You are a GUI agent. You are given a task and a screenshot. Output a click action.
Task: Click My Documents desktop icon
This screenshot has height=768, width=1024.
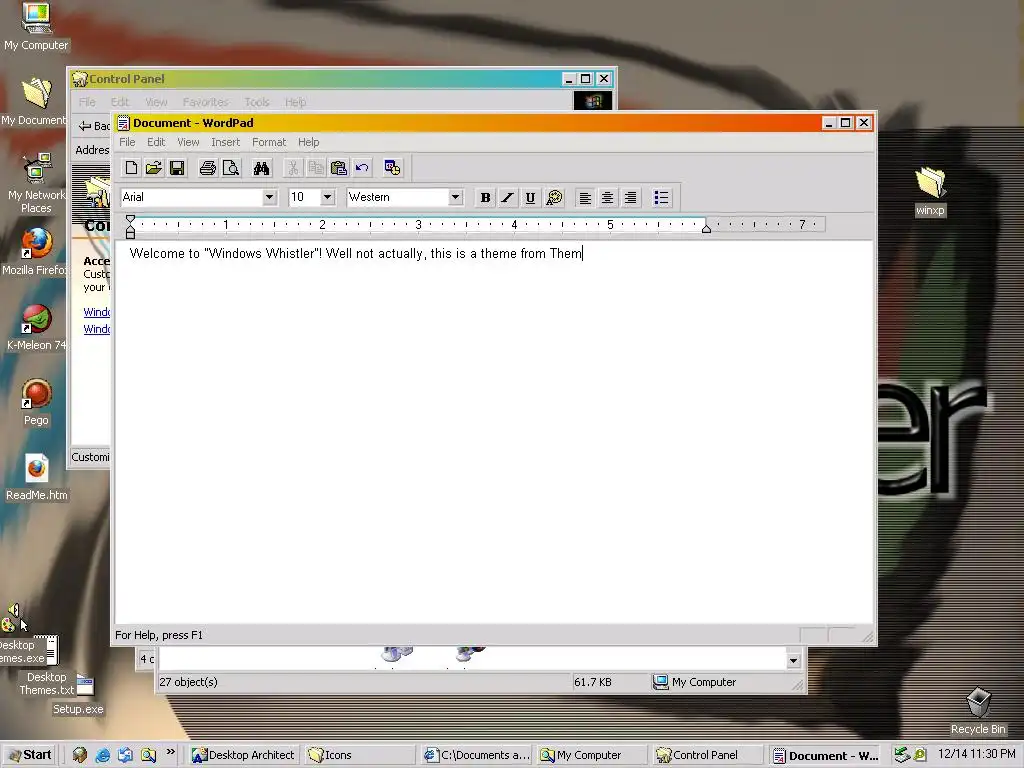[x=34, y=102]
